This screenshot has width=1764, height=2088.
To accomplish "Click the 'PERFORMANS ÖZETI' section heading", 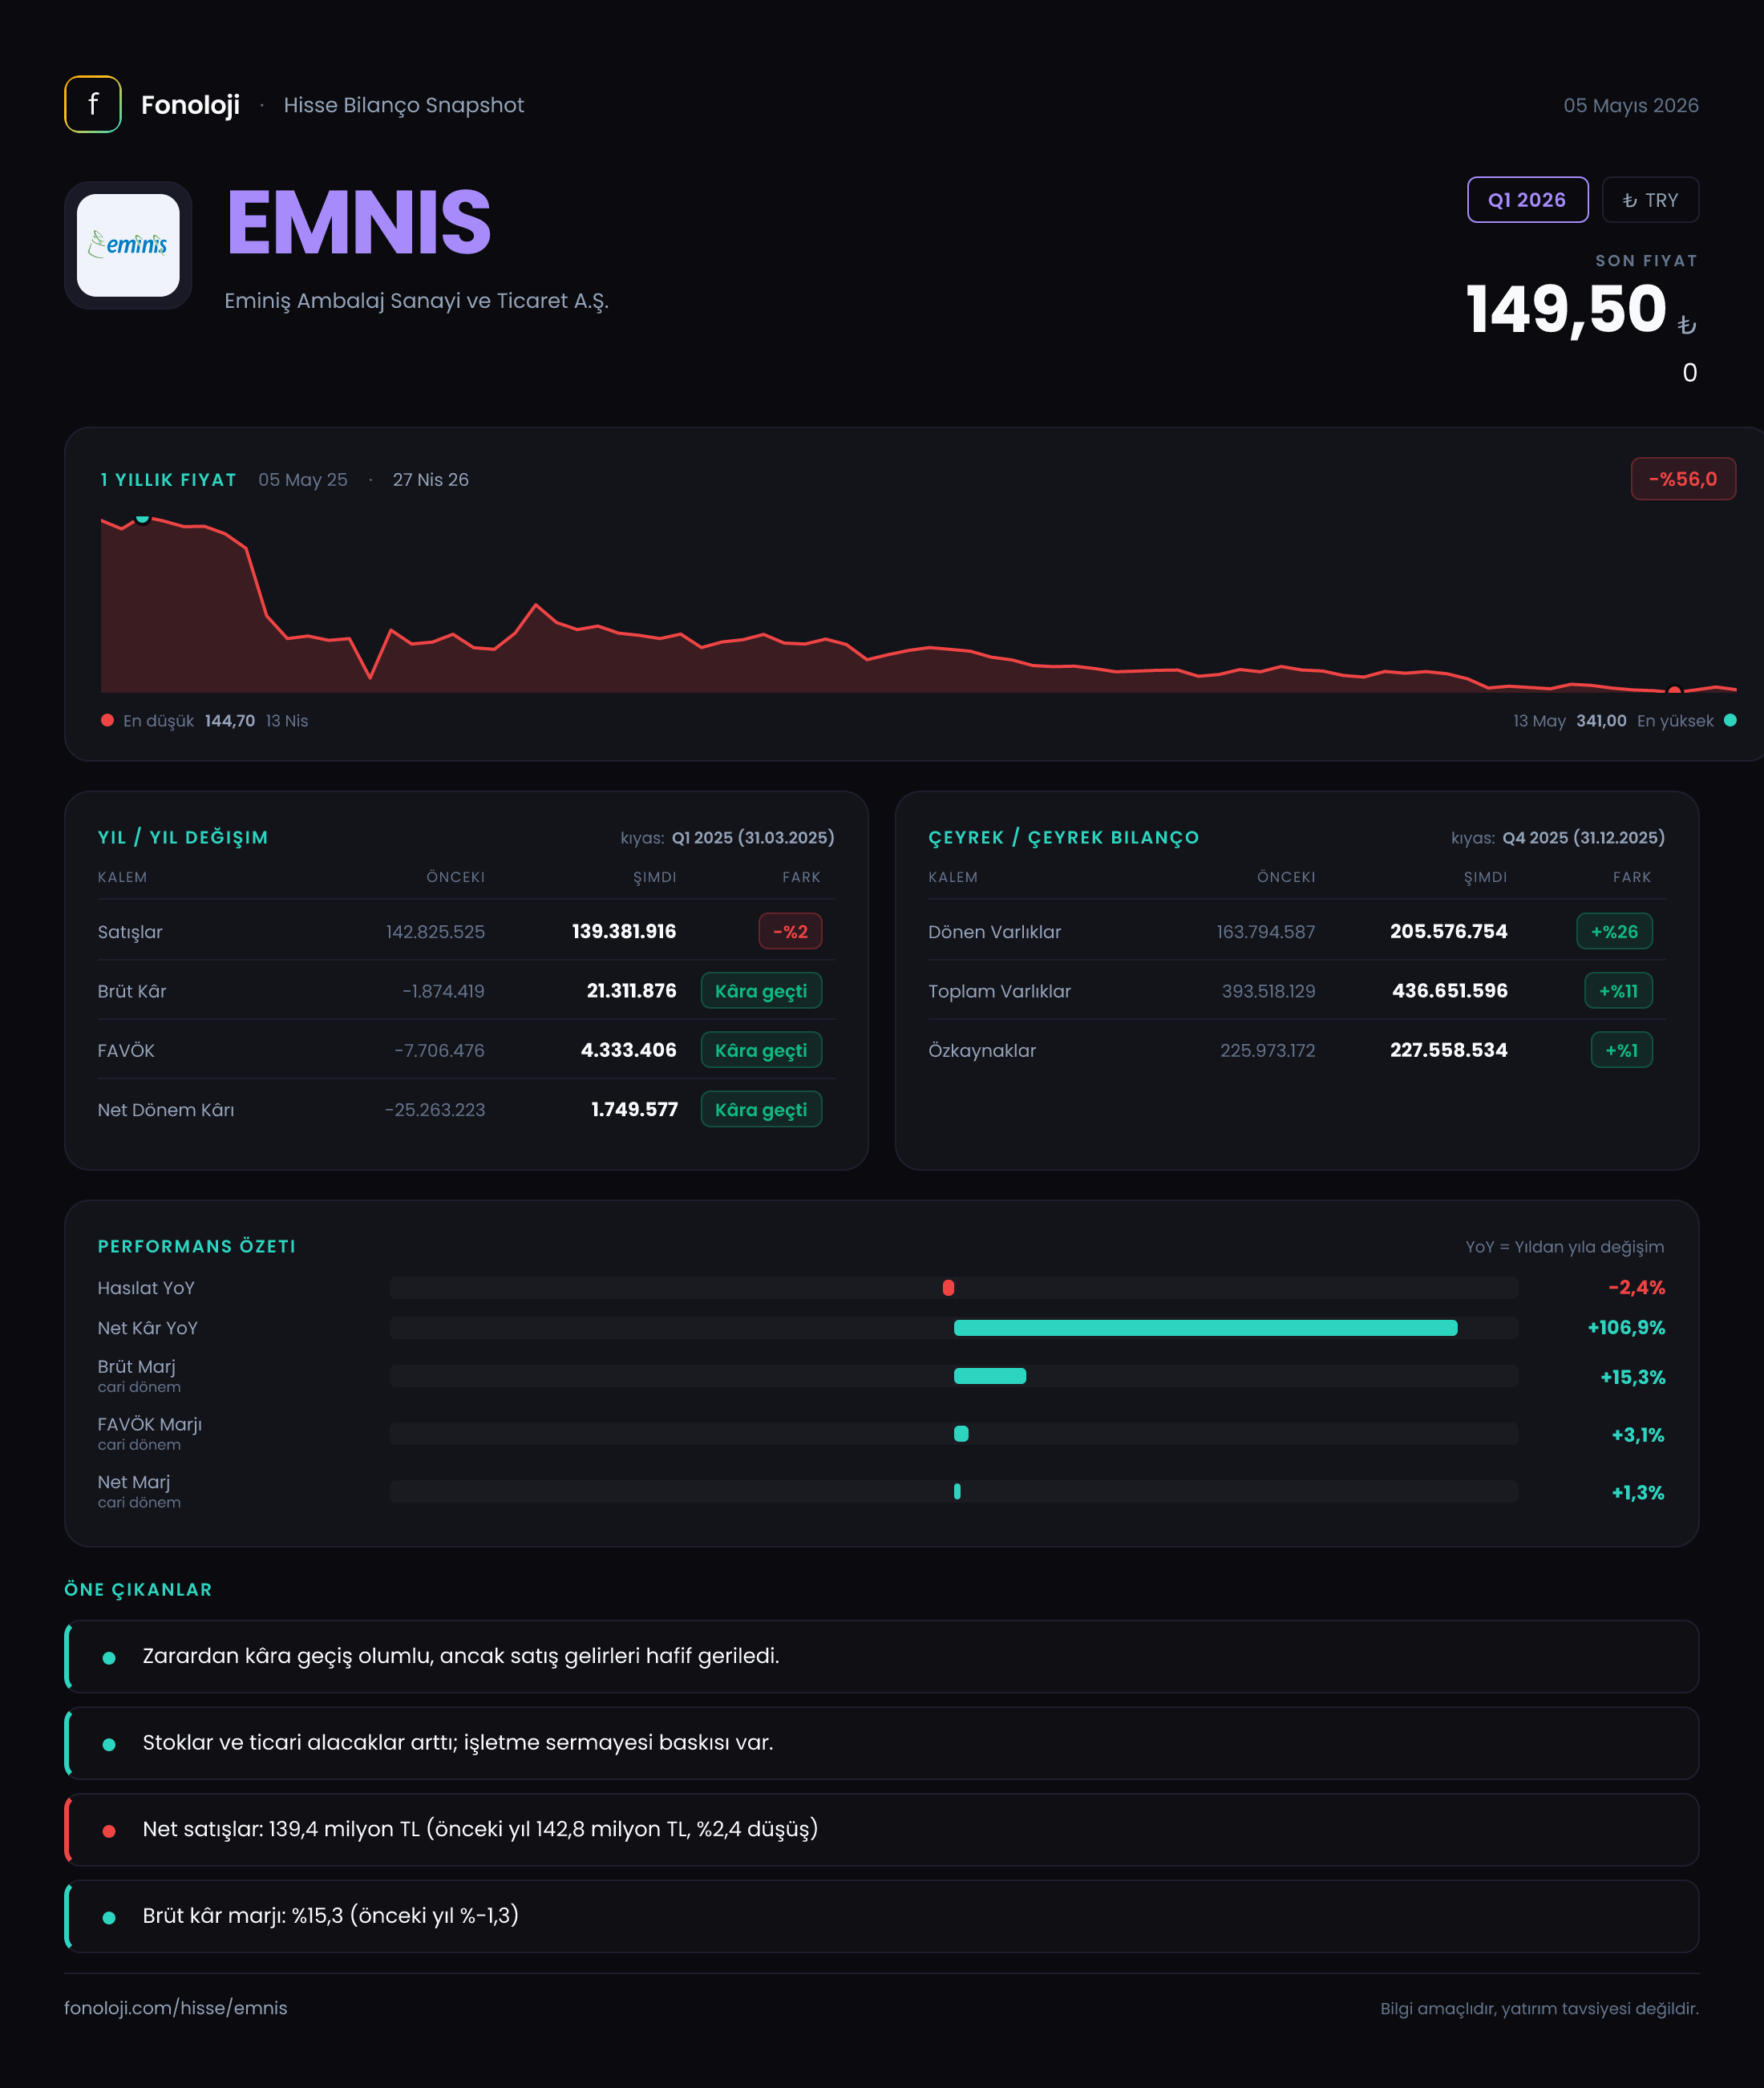I will coord(197,1246).
